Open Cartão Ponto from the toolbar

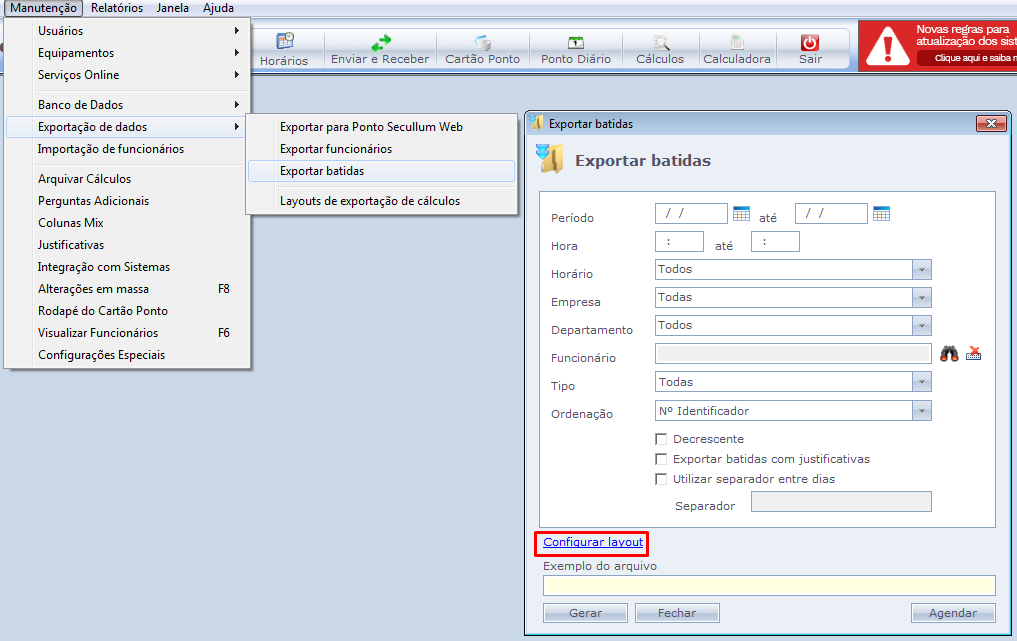pos(483,43)
